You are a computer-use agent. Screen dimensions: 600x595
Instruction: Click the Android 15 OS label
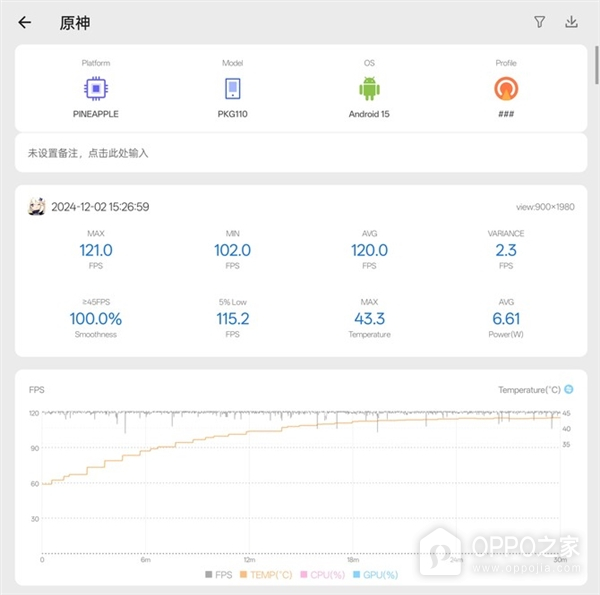[x=369, y=114]
